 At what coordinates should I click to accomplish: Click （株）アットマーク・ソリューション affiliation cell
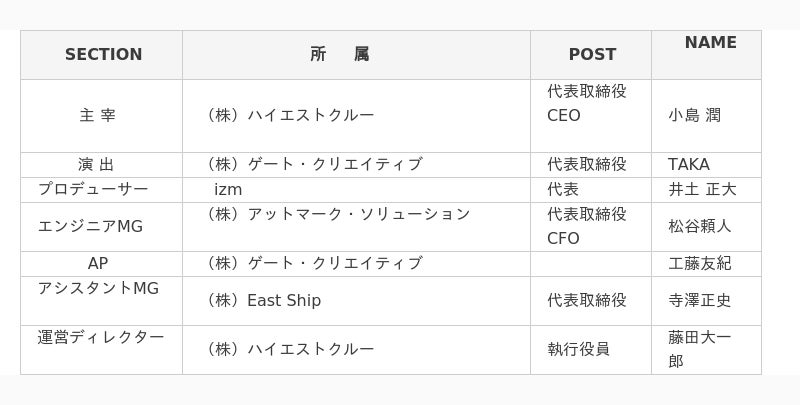pos(336,214)
